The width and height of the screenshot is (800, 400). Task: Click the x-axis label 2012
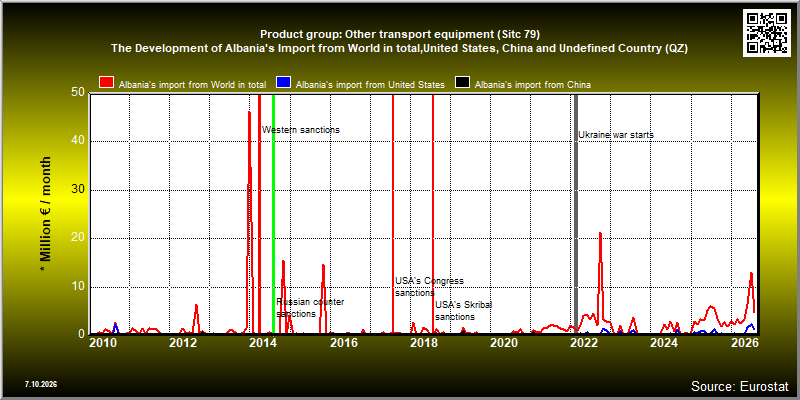[183, 343]
